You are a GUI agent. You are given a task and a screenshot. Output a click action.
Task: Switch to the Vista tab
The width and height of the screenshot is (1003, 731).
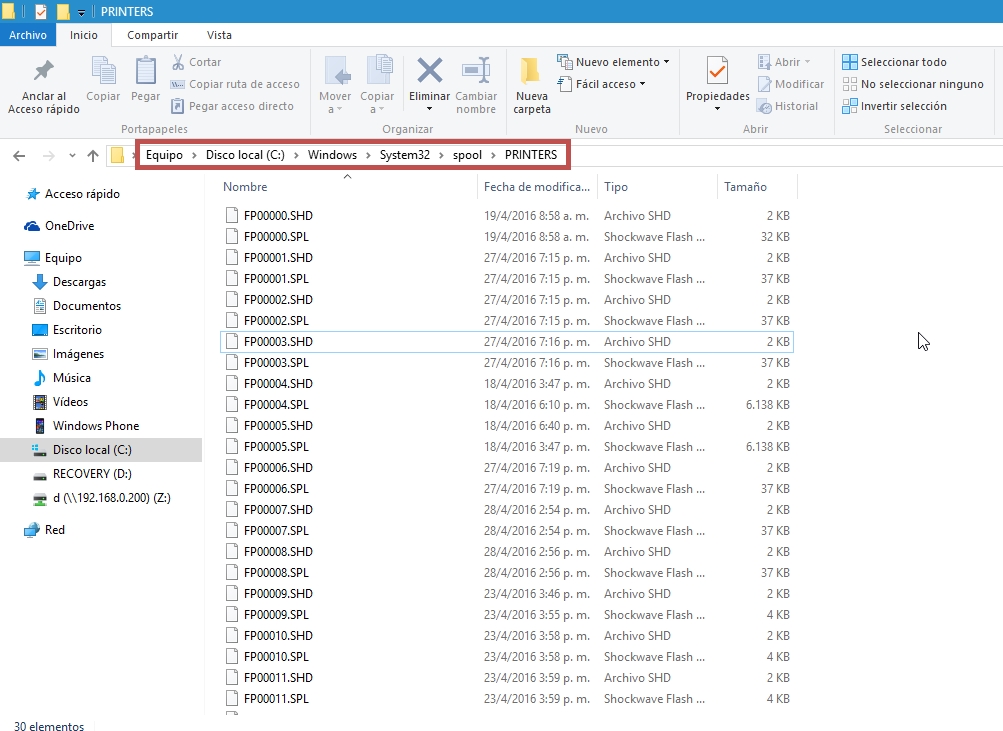point(219,35)
